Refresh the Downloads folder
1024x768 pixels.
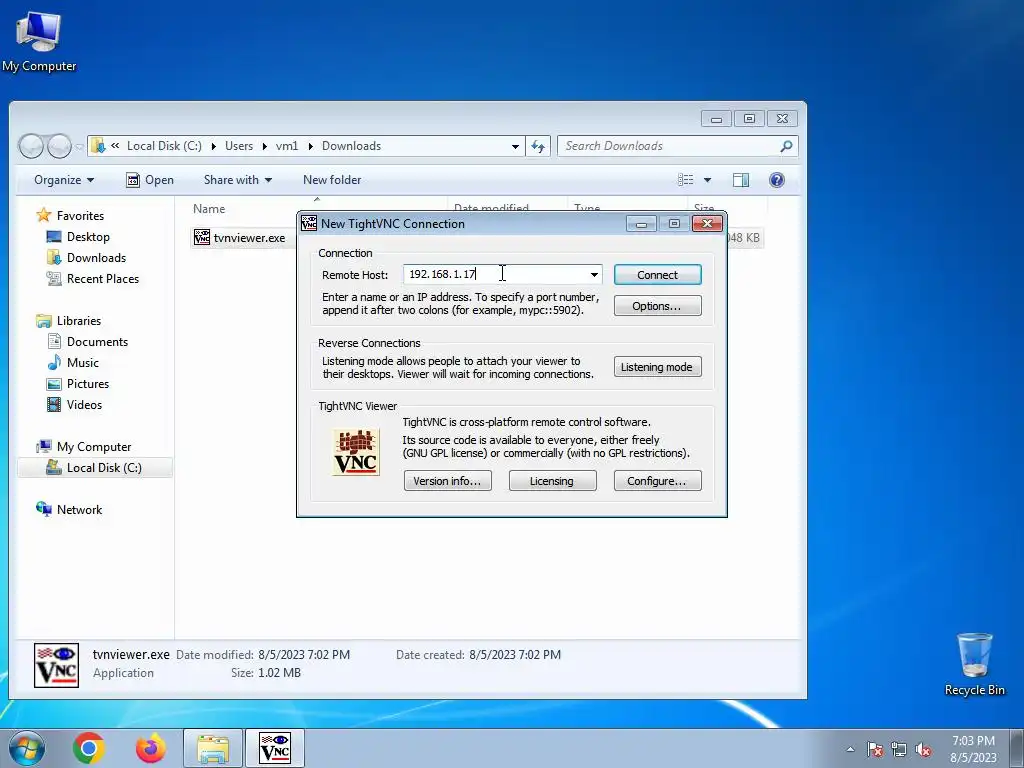pos(537,146)
